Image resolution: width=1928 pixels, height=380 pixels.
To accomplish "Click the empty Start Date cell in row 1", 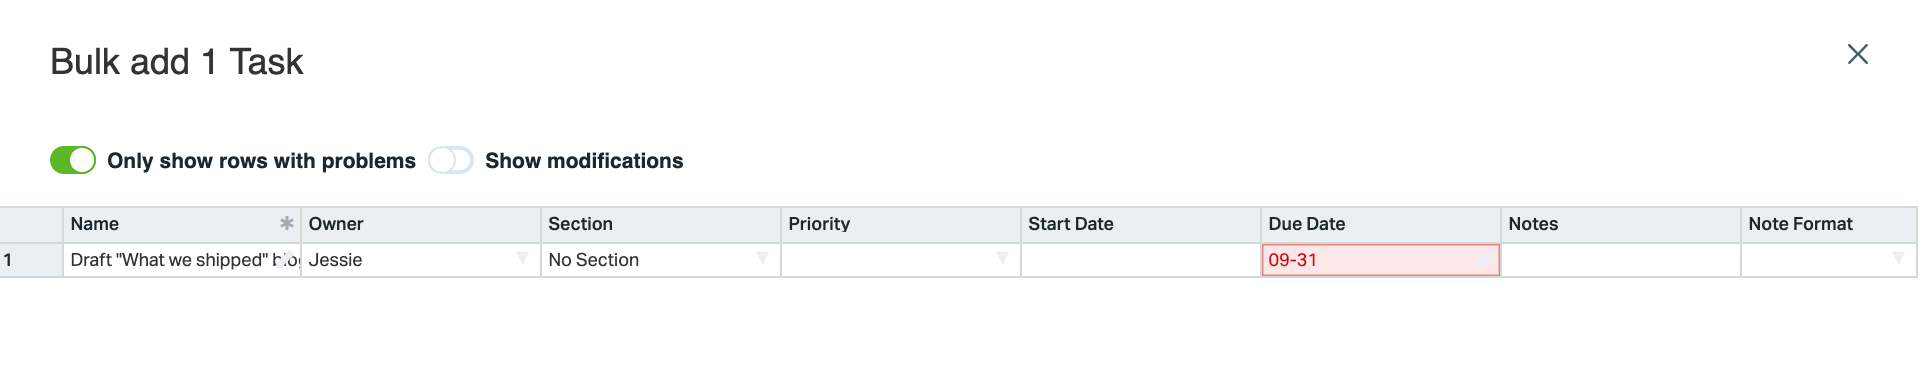I will point(1141,260).
